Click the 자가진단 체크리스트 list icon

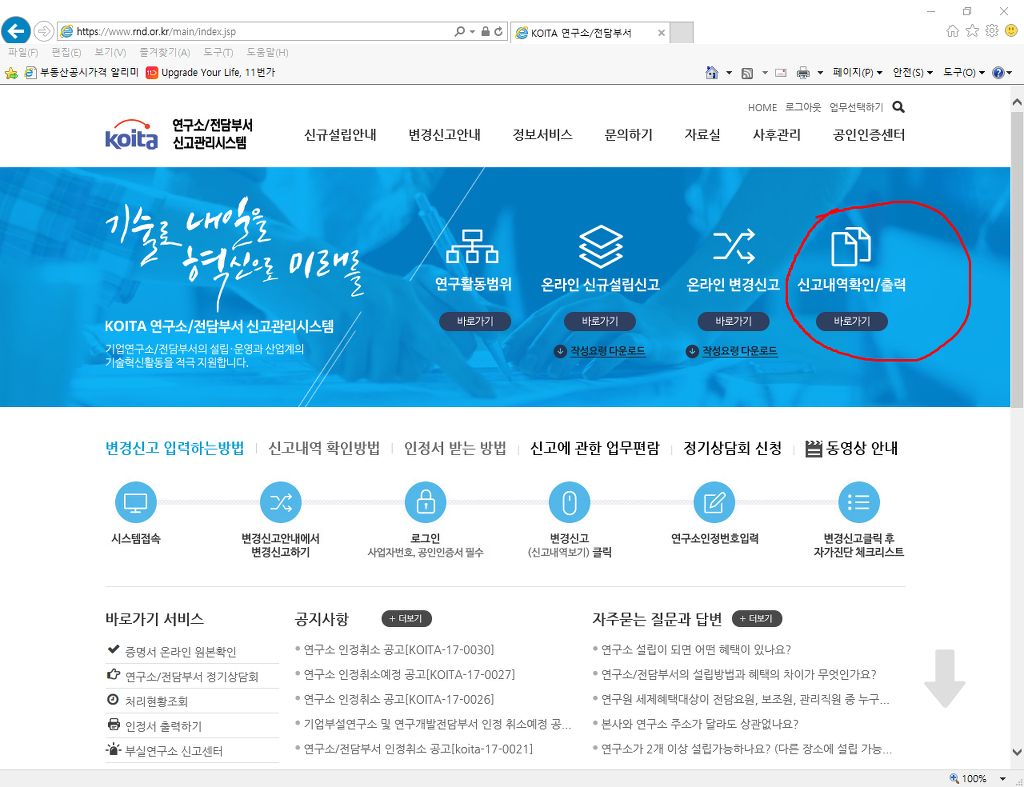click(859, 502)
